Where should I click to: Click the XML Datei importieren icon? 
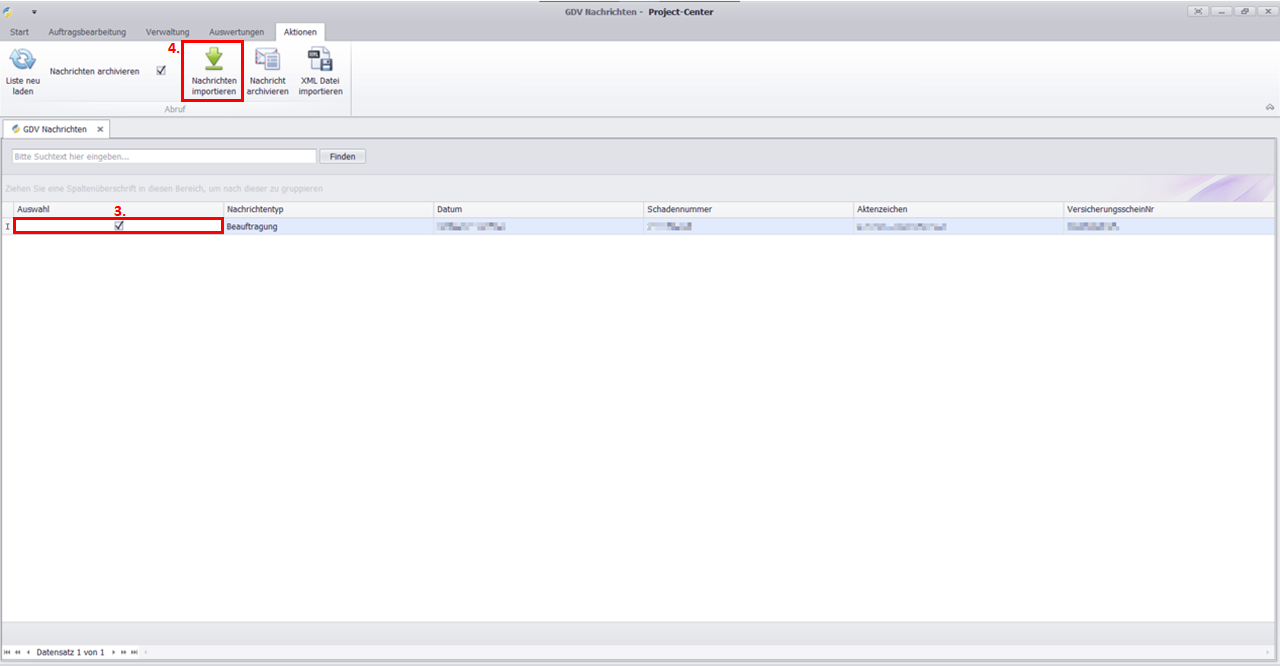(320, 59)
